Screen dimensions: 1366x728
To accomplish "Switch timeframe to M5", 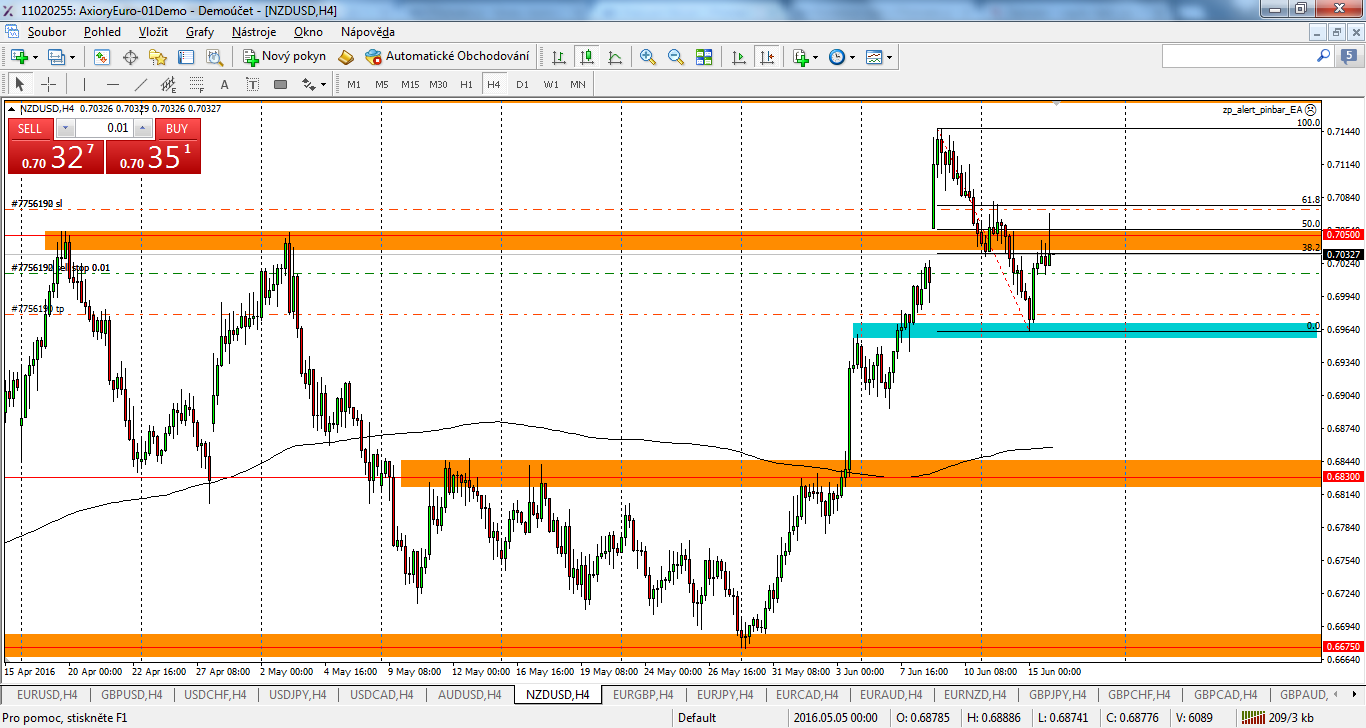I will coord(382,84).
